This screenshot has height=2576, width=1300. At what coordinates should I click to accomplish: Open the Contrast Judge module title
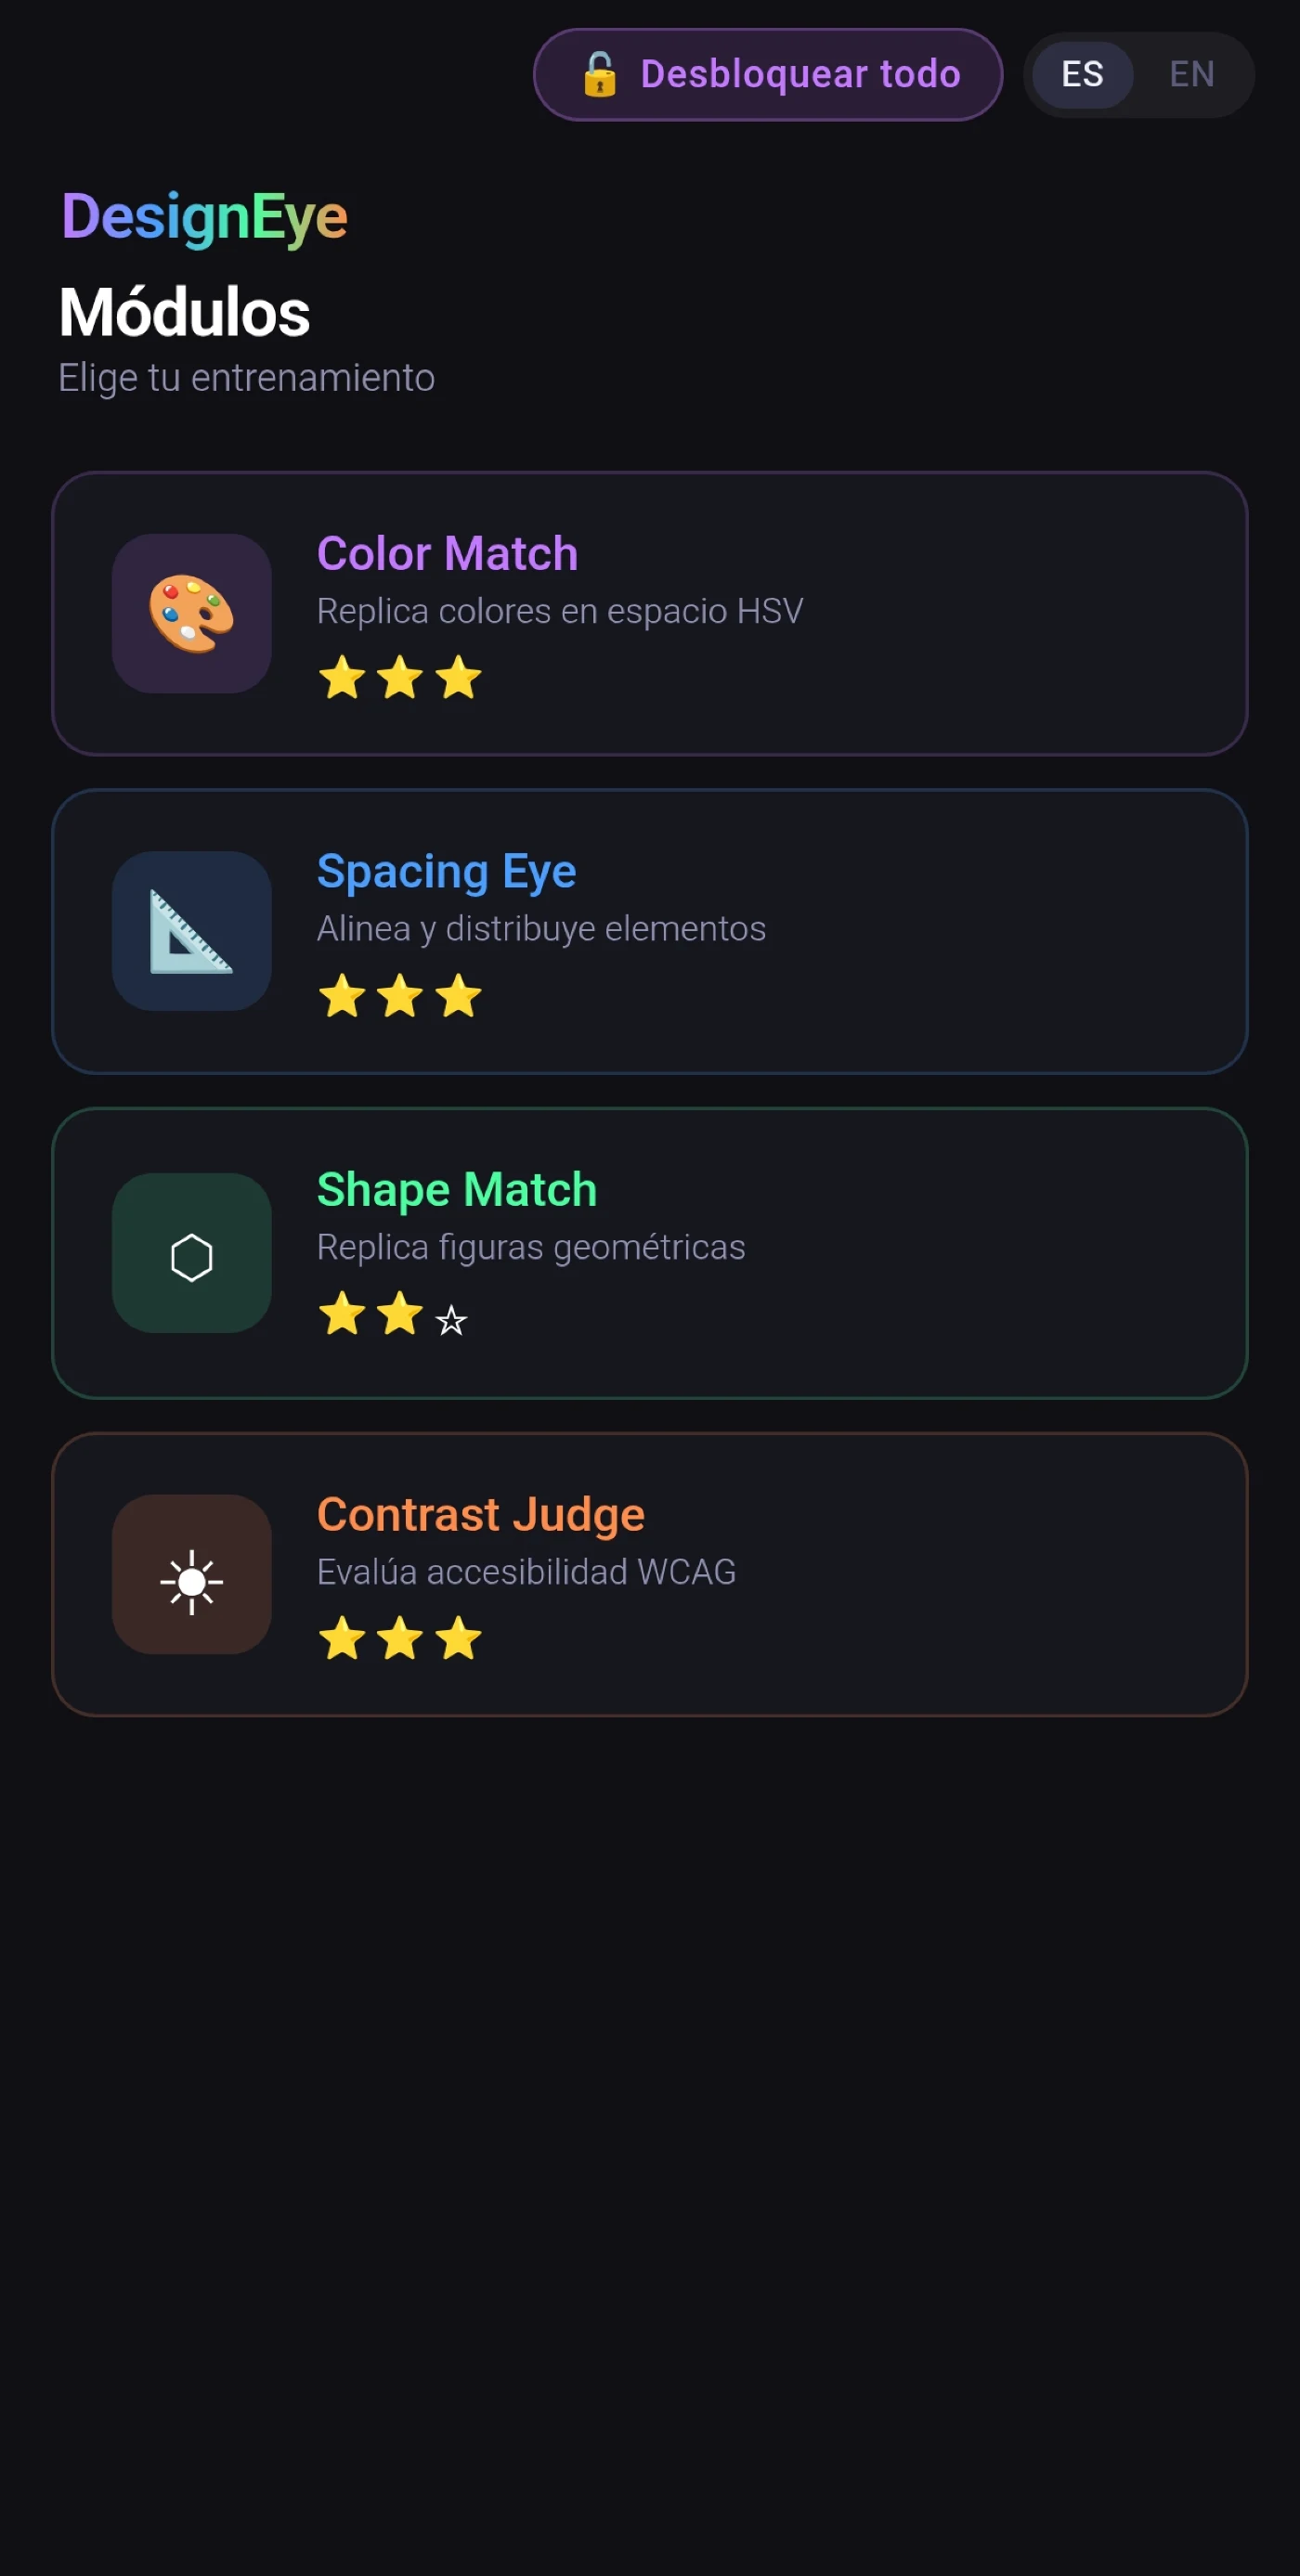tap(481, 1515)
